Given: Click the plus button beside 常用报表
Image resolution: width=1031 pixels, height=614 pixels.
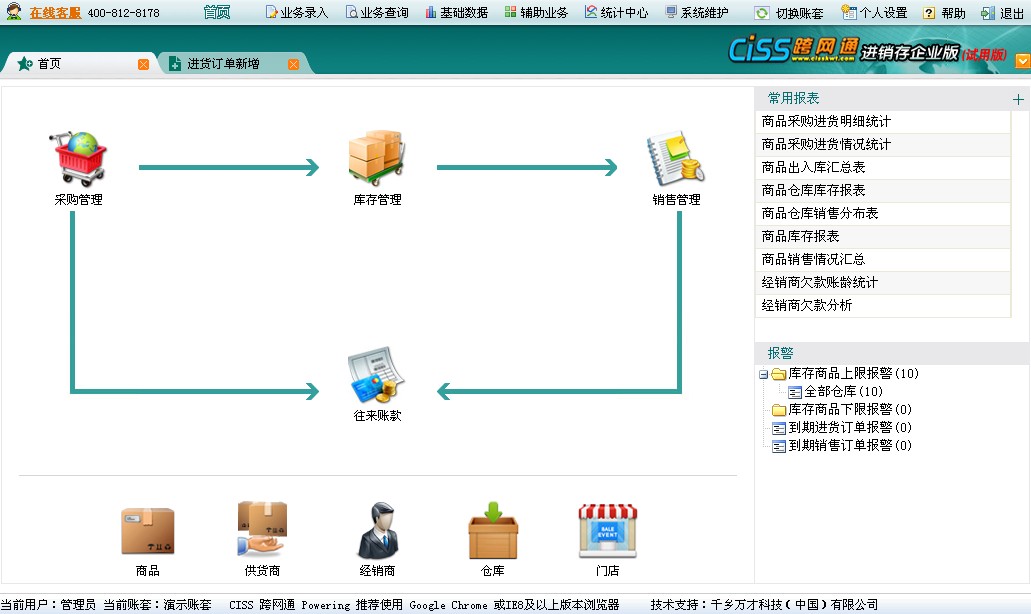Looking at the screenshot, I should tap(1018, 99).
